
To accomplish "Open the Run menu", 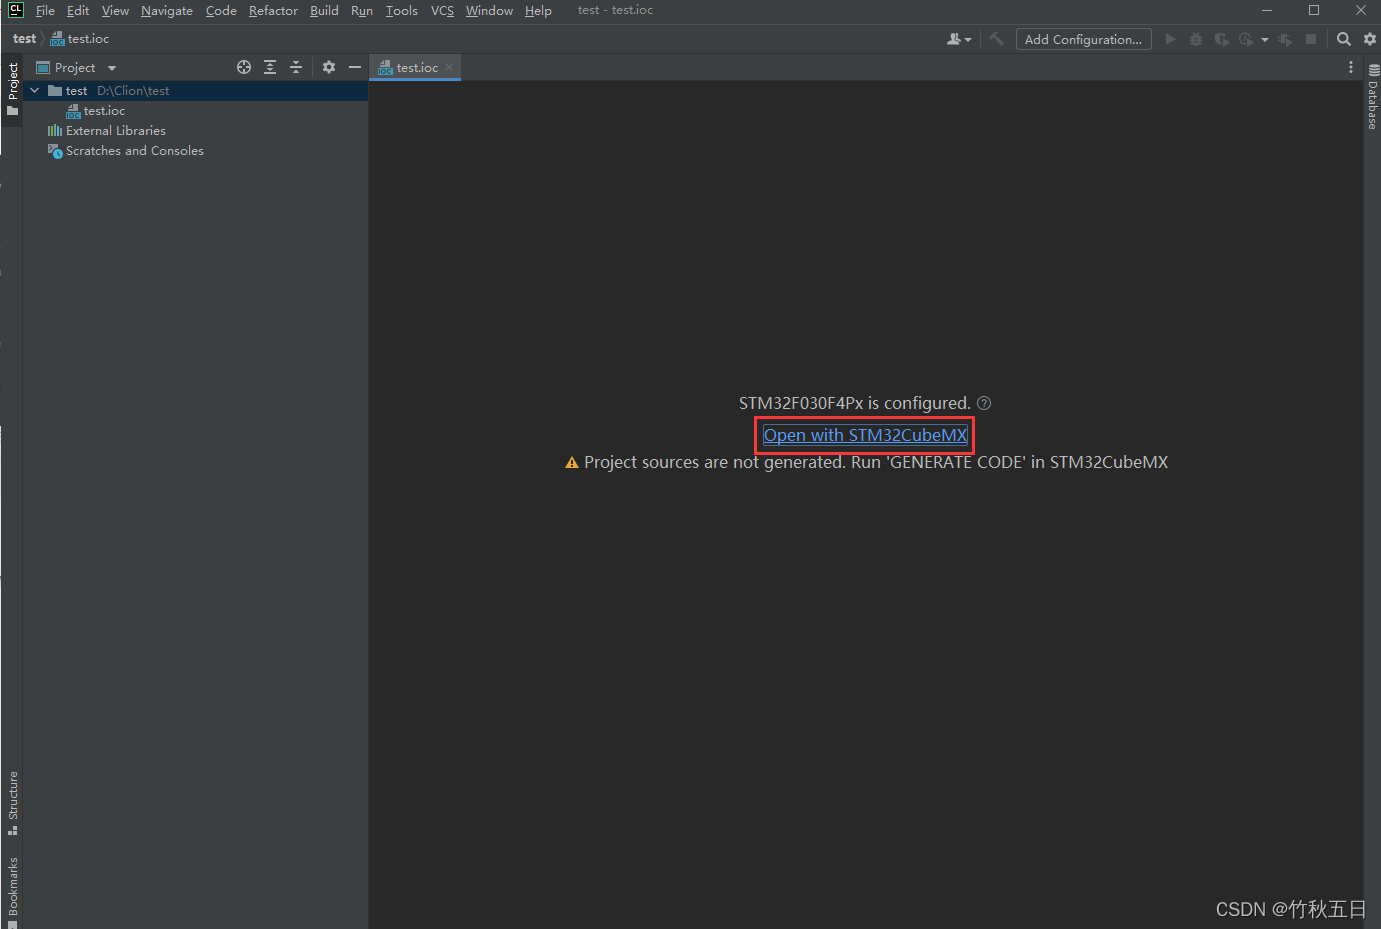I will click(x=362, y=10).
